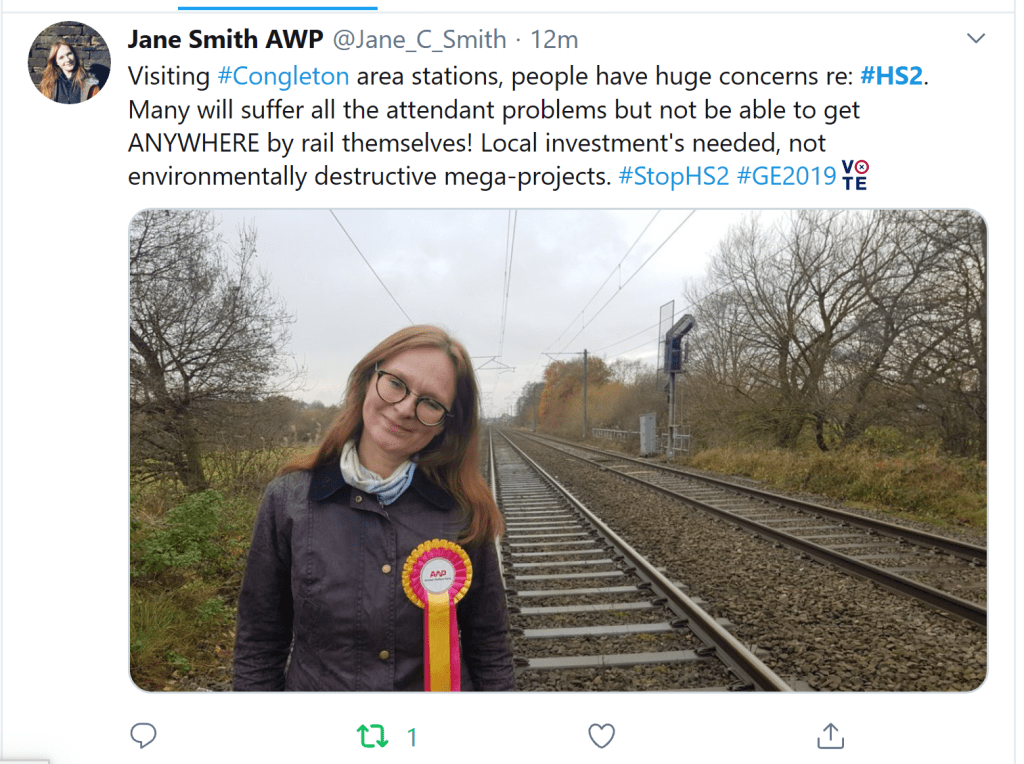Open the #Congleton hashtag

283,76
